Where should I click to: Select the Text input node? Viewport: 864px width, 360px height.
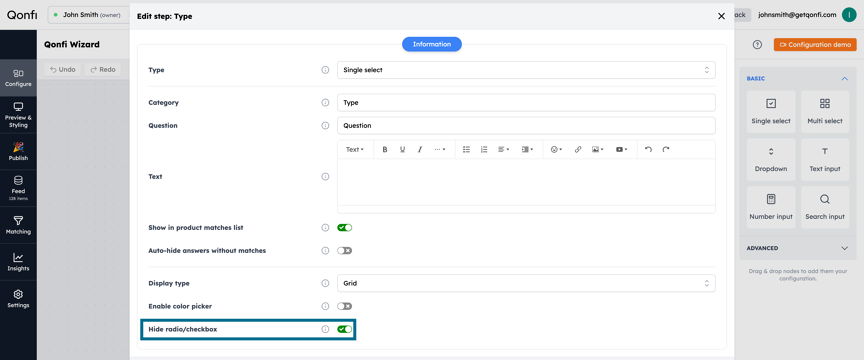point(825,159)
